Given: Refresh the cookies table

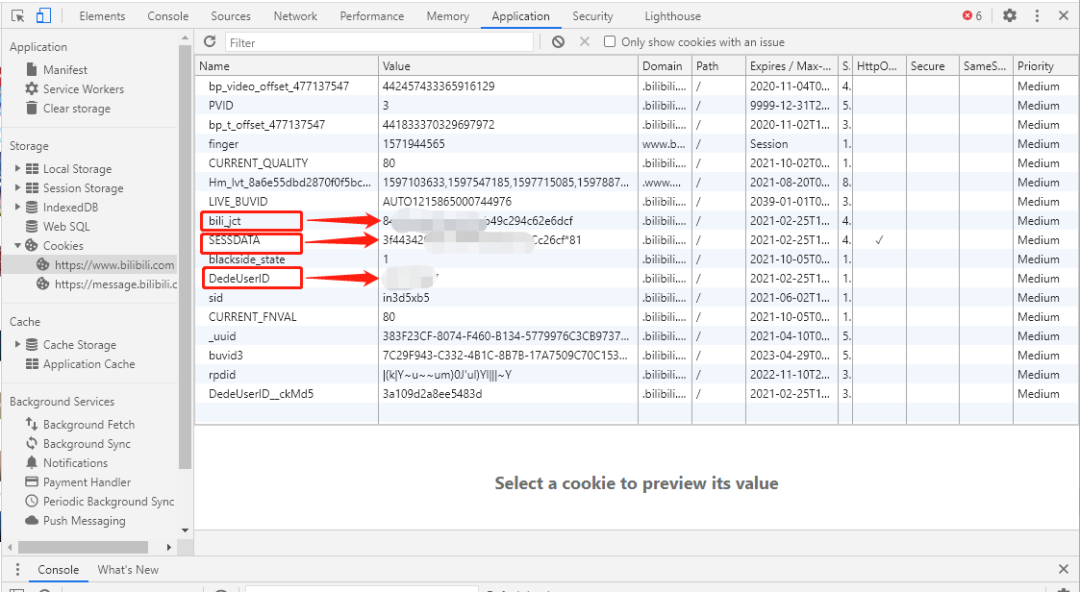Looking at the screenshot, I should [x=210, y=41].
